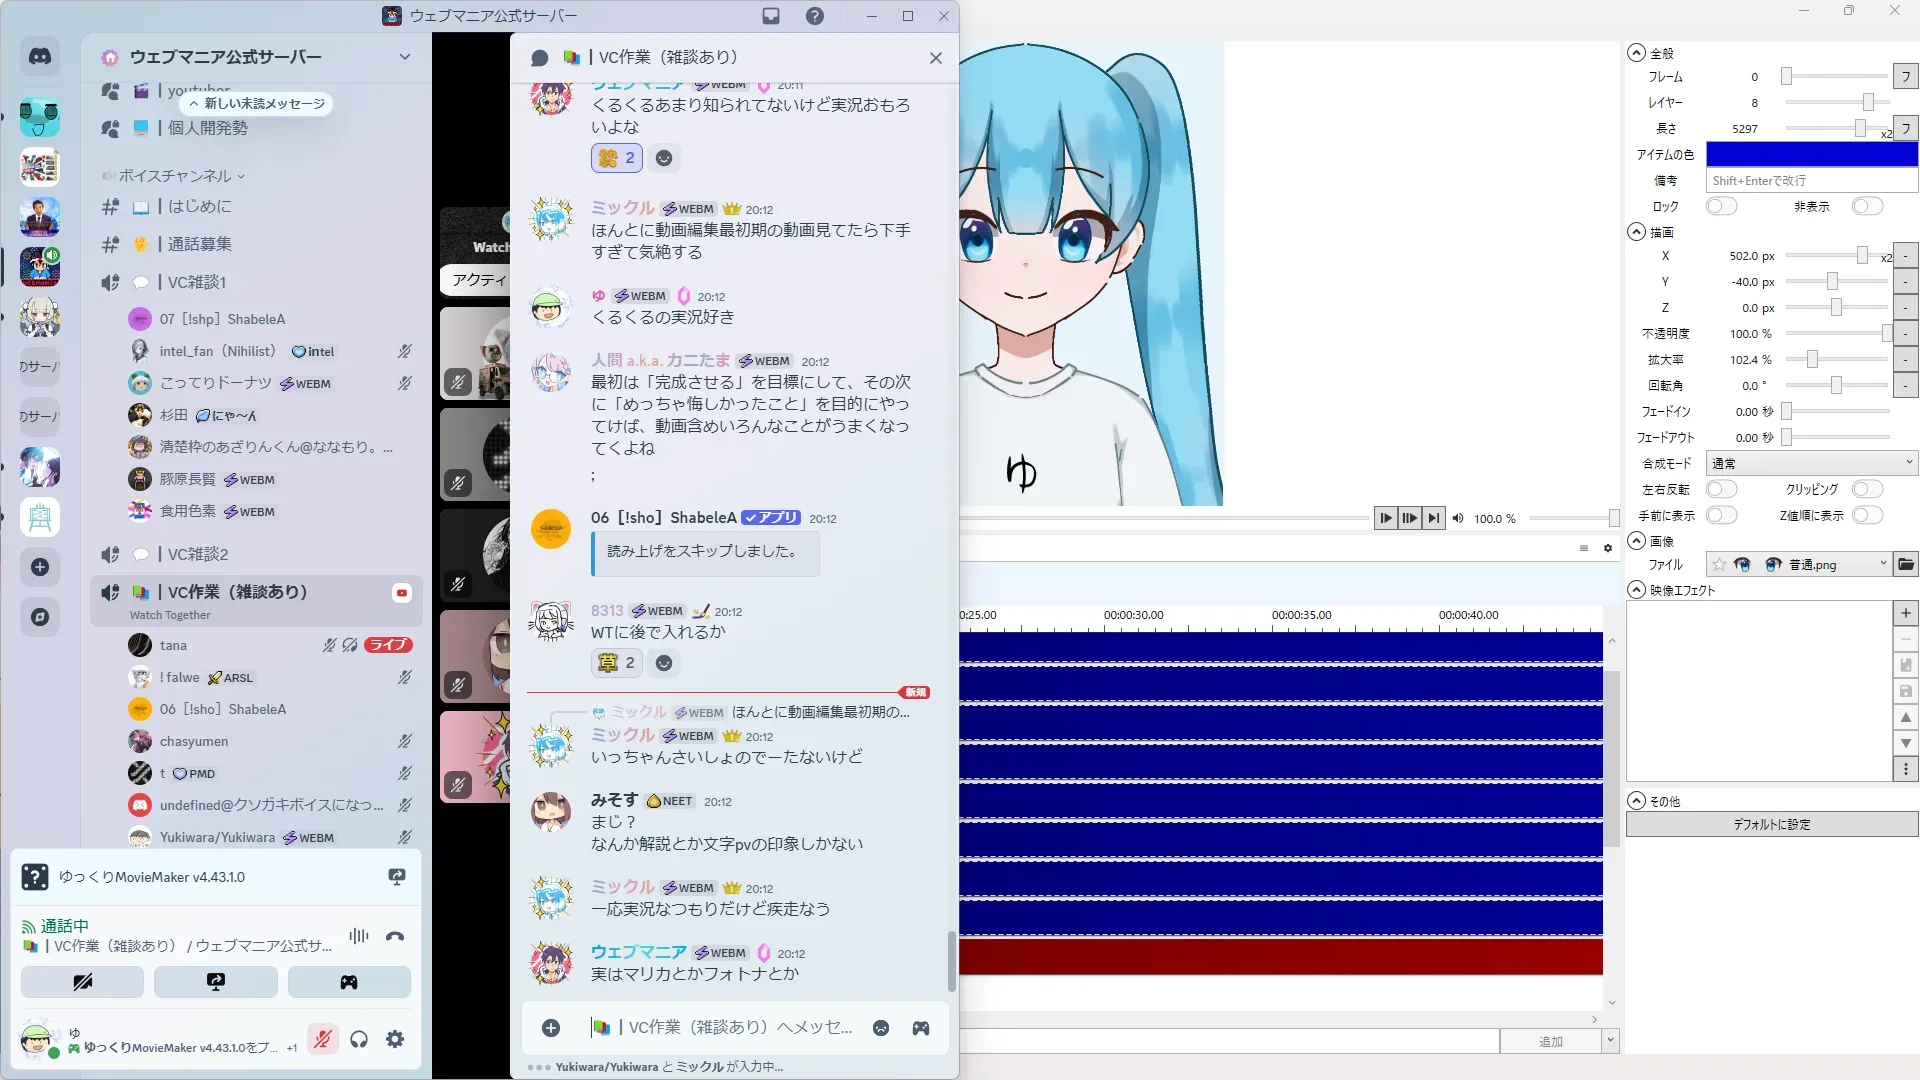The image size is (1920, 1080).
Task: Open emoji picker in message box
Action: [x=881, y=1028]
